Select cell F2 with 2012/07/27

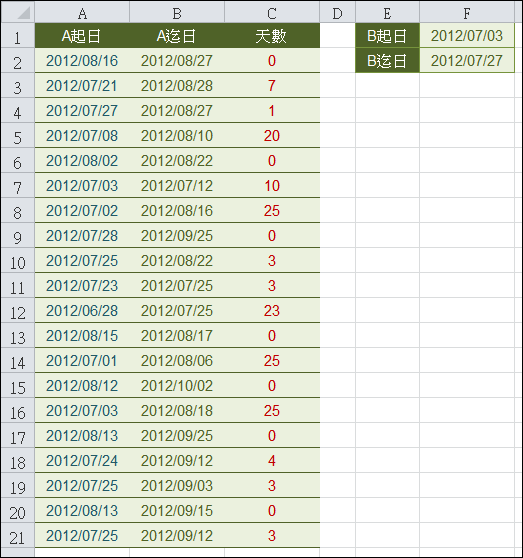467,60
